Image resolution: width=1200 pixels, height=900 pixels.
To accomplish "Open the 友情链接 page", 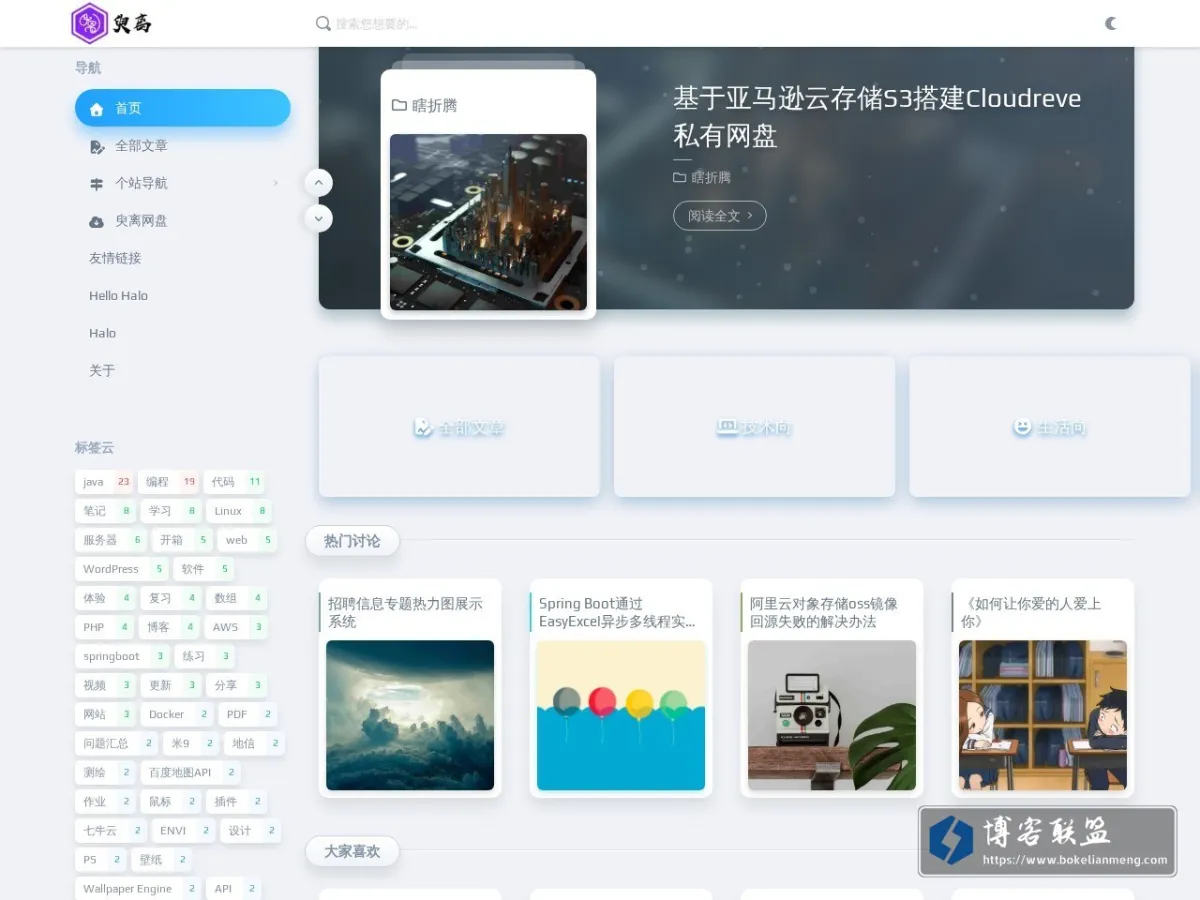I will pyautogui.click(x=115, y=258).
